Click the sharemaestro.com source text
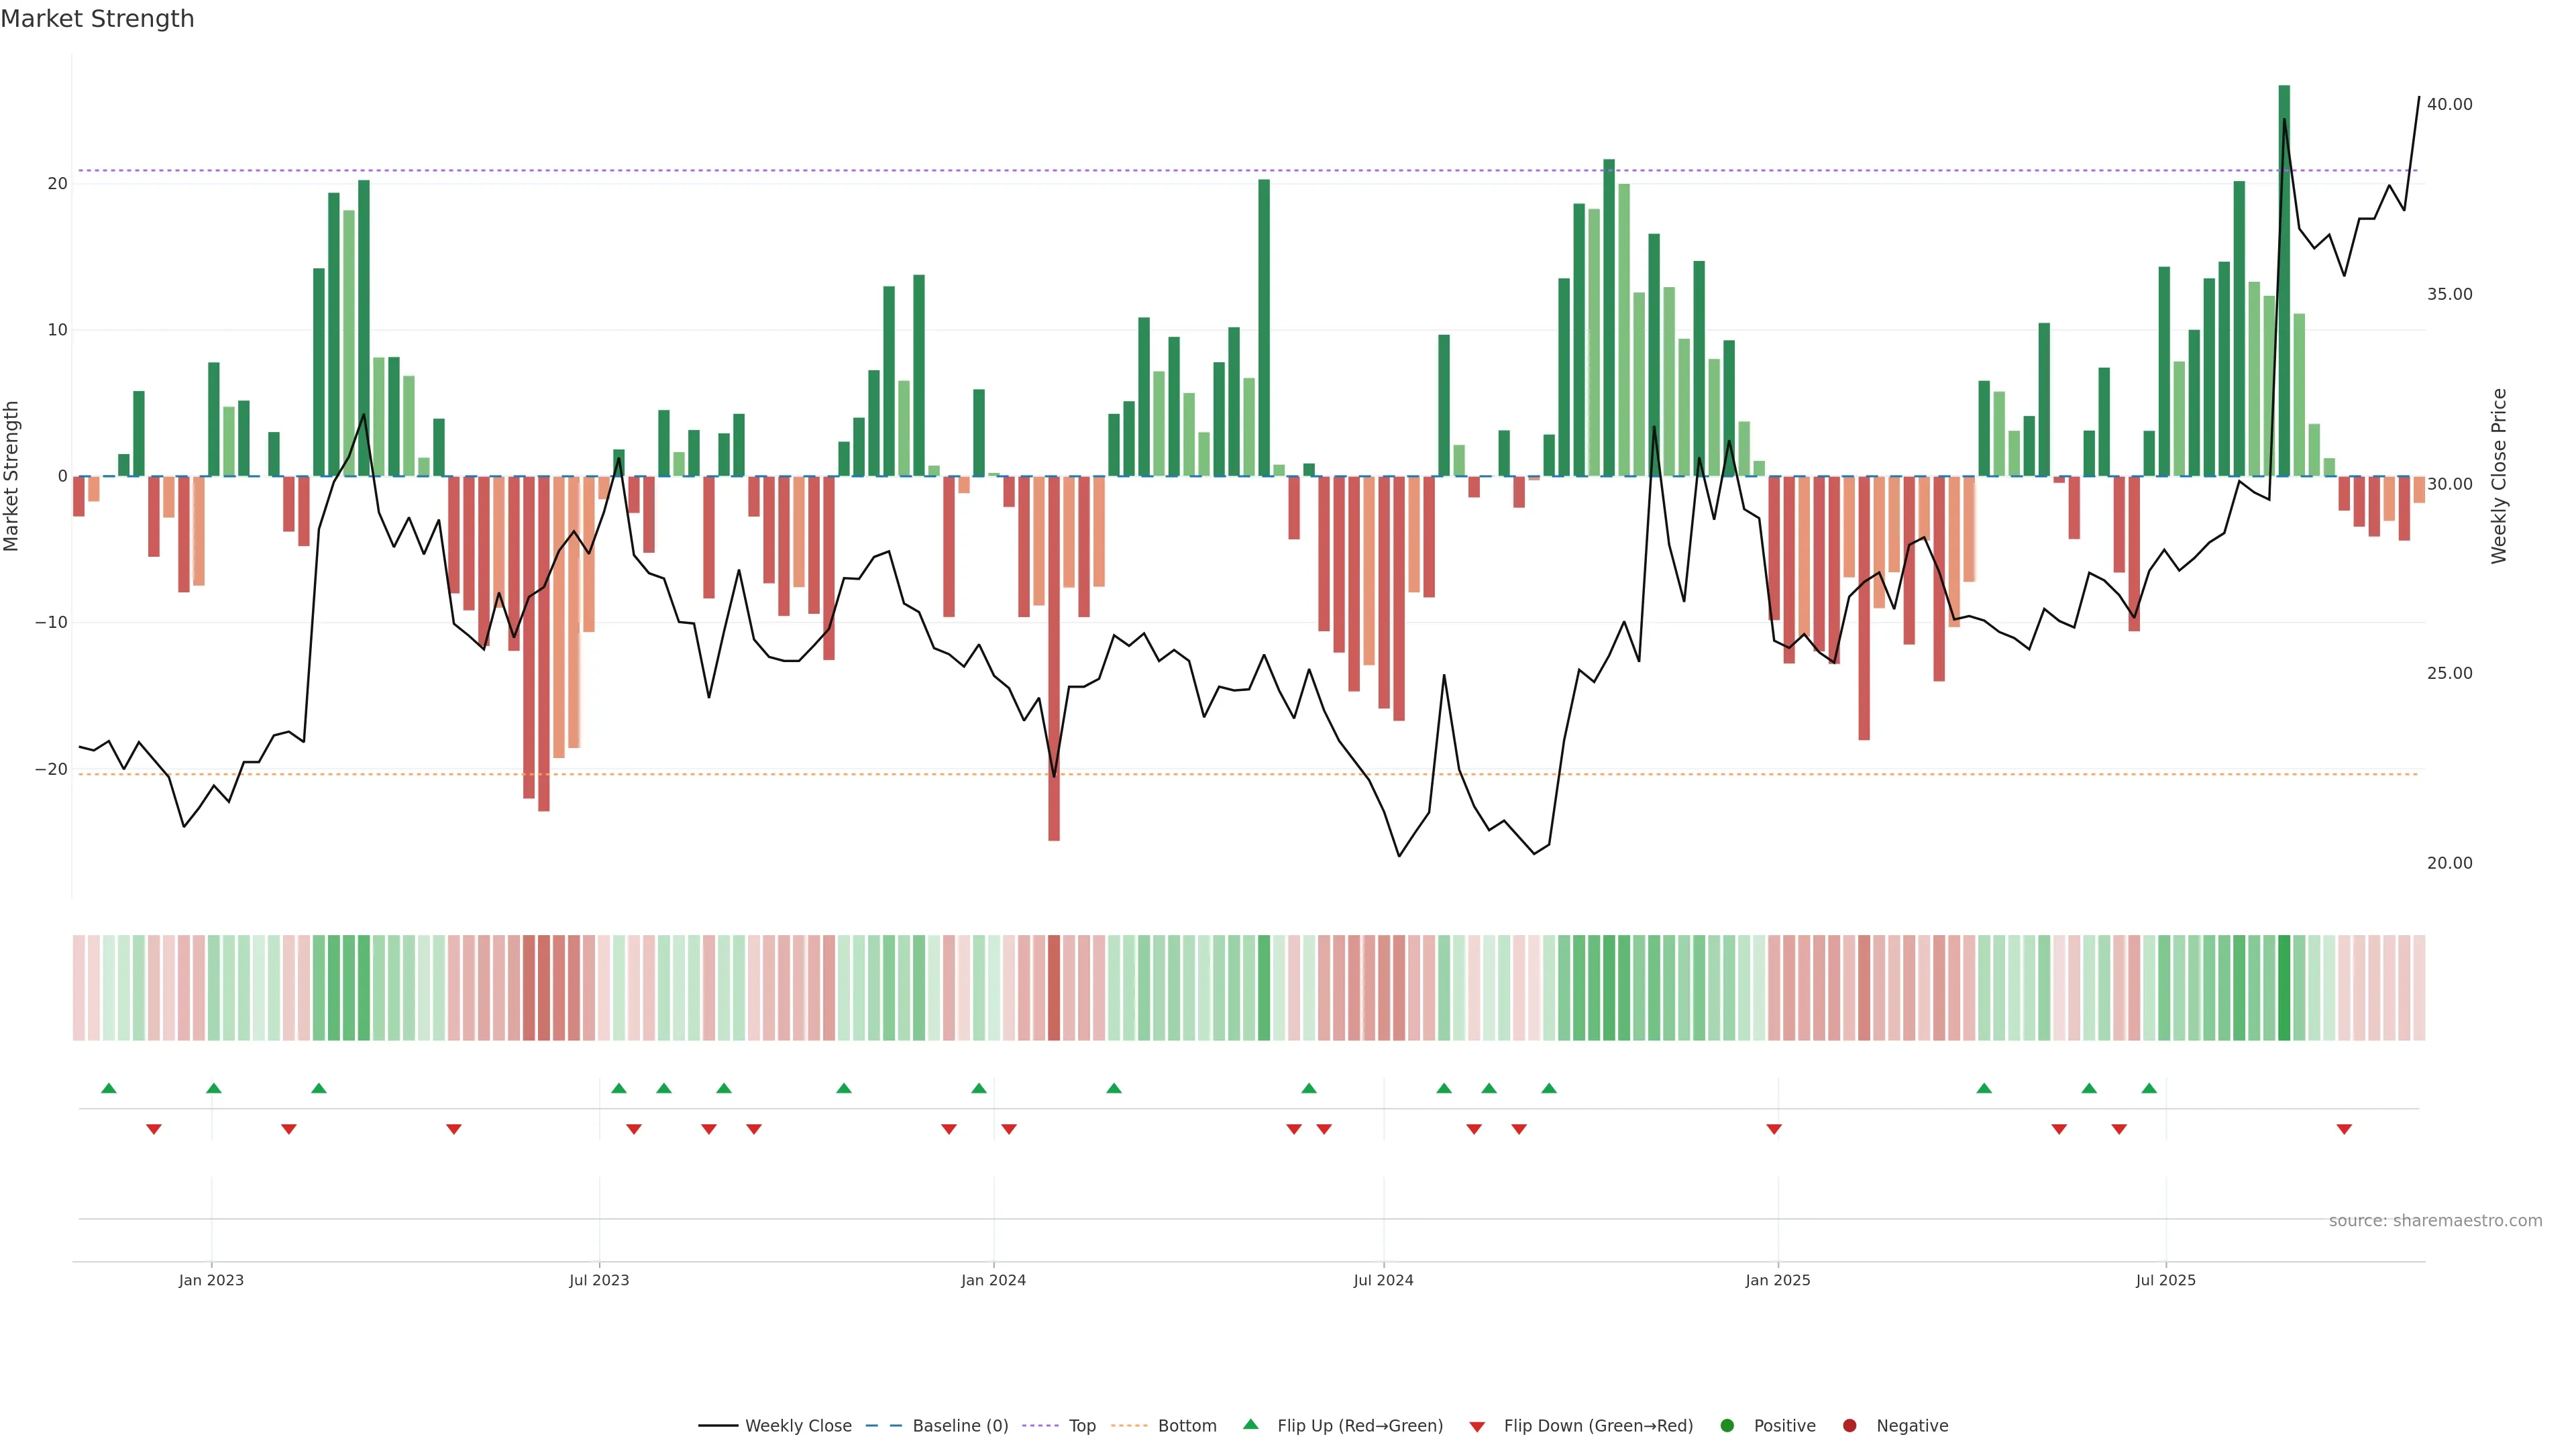The image size is (2576, 1449). [x=2435, y=1221]
